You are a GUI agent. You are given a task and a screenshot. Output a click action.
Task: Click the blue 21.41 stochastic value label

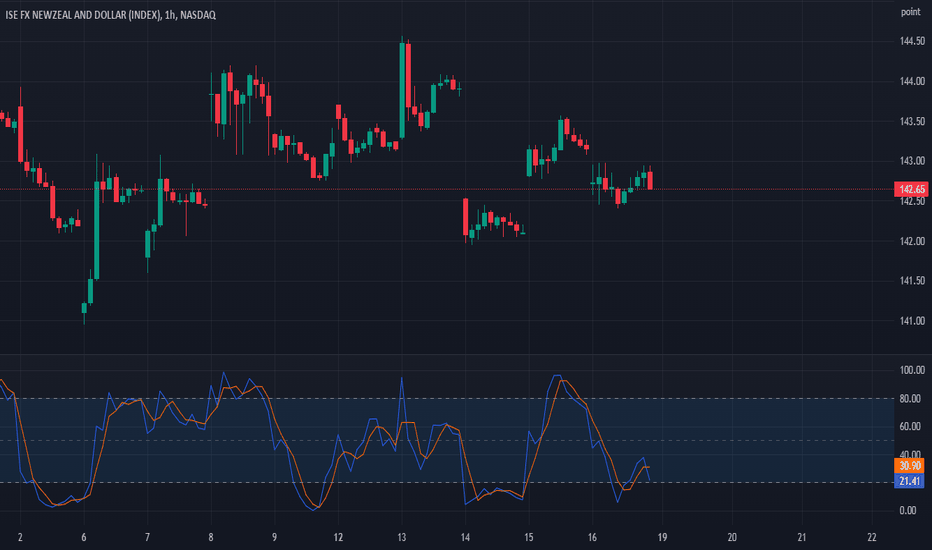(x=909, y=481)
